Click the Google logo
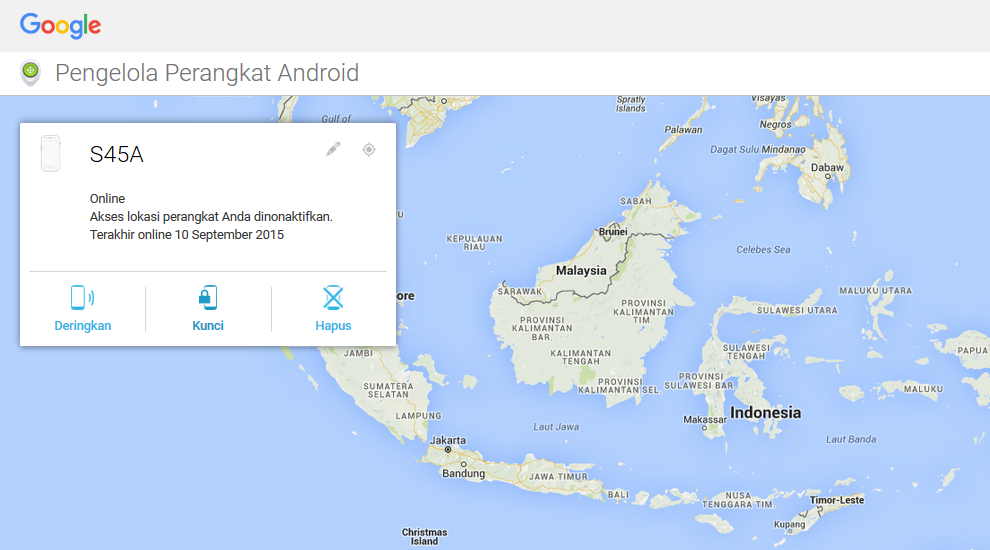This screenshot has height=550, width=990. point(60,26)
